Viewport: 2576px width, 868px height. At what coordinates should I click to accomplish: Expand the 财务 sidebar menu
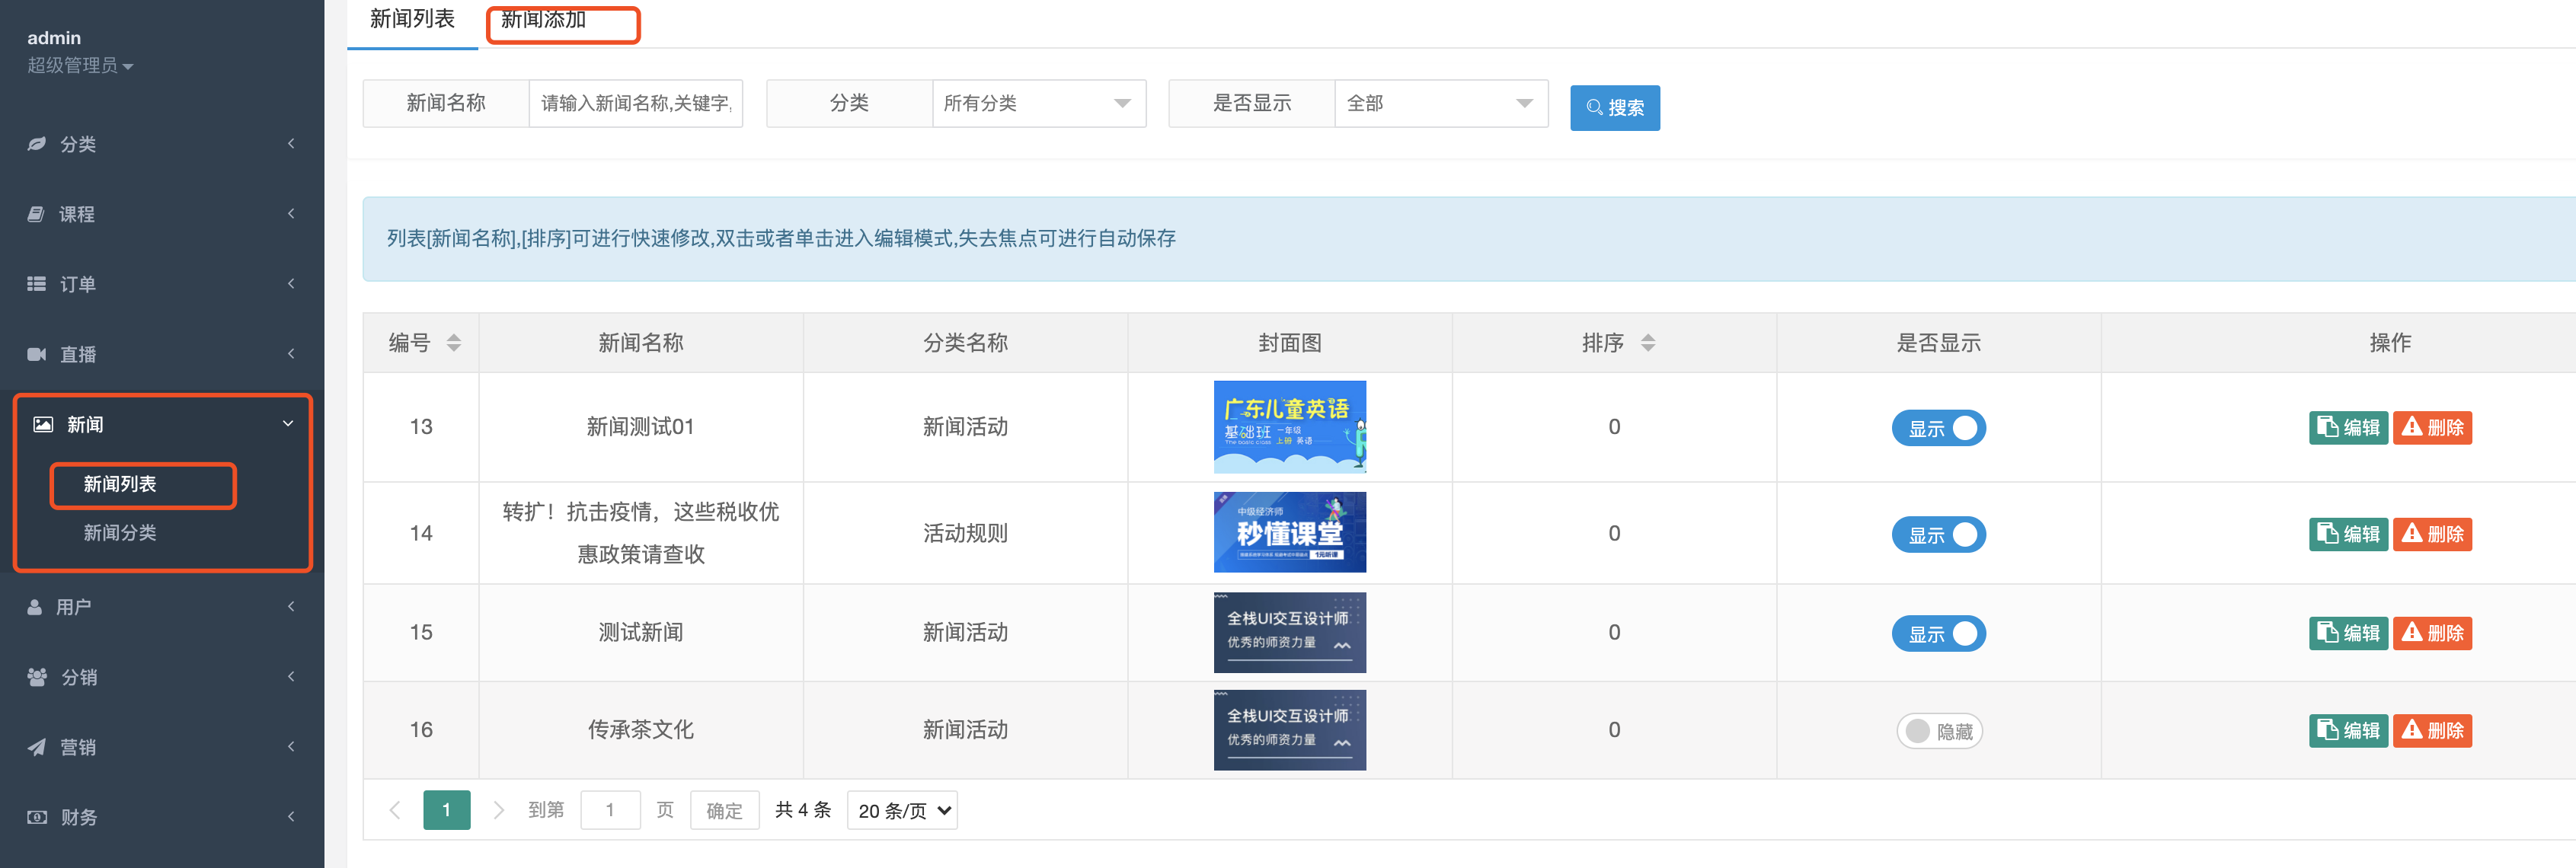(162, 817)
